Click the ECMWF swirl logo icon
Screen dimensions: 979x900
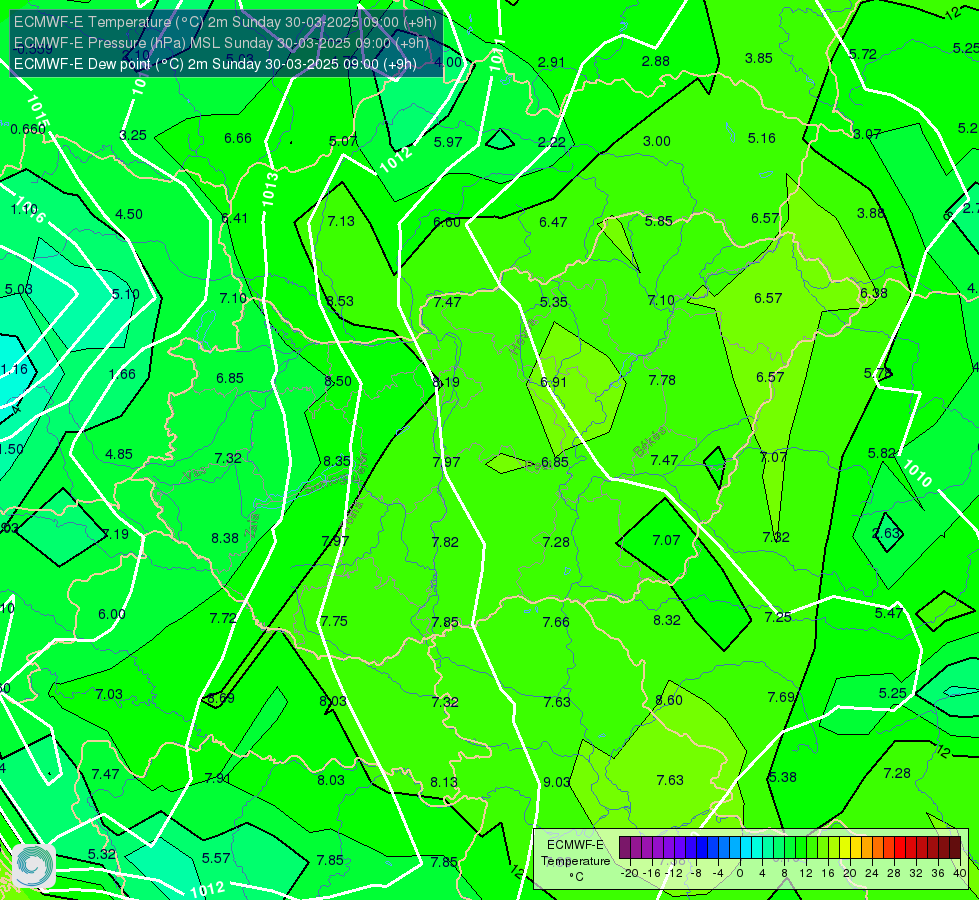[x=34, y=866]
